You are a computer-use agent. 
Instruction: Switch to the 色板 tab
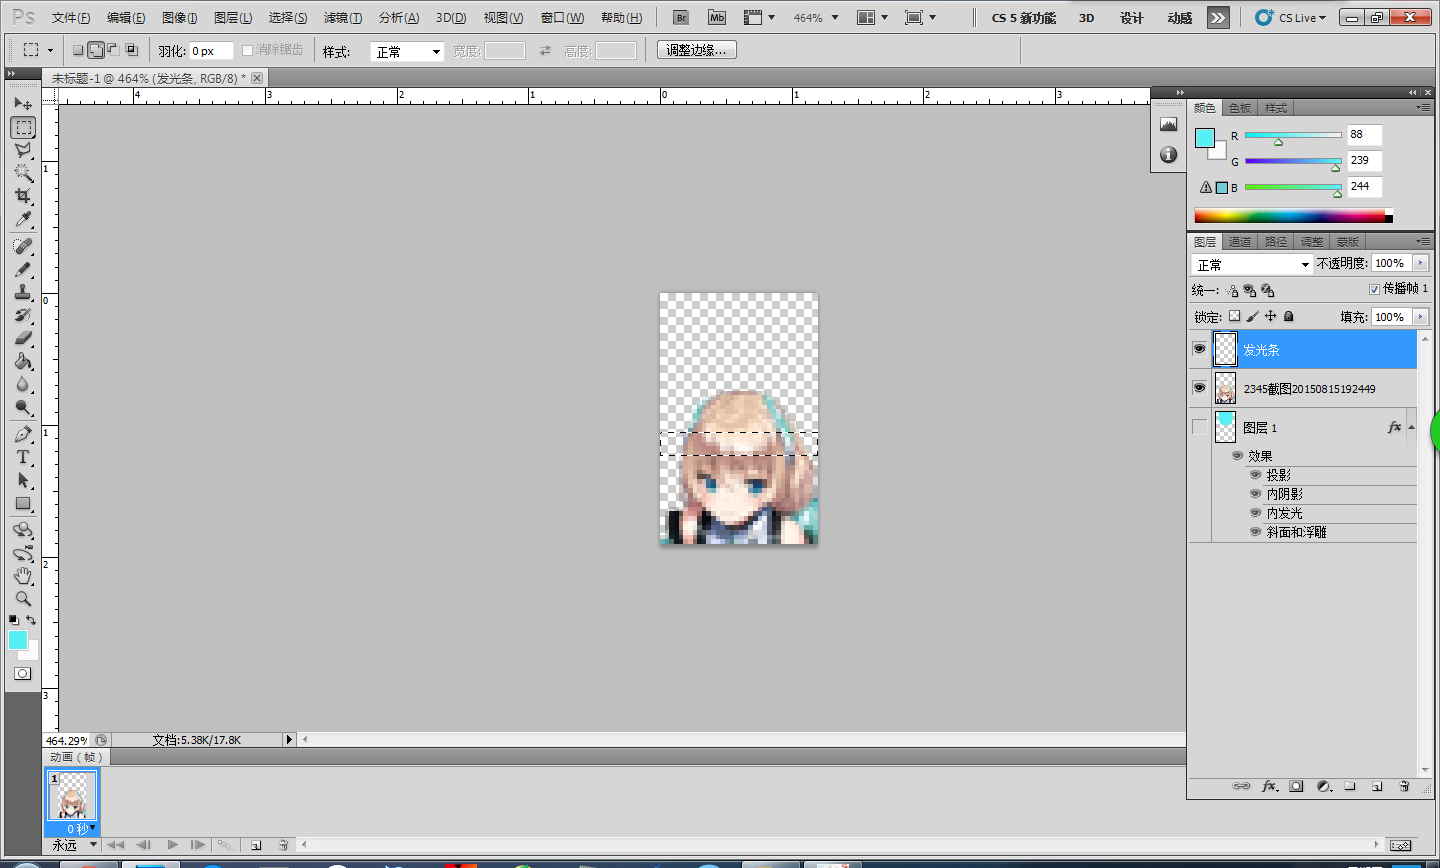[x=1240, y=108]
